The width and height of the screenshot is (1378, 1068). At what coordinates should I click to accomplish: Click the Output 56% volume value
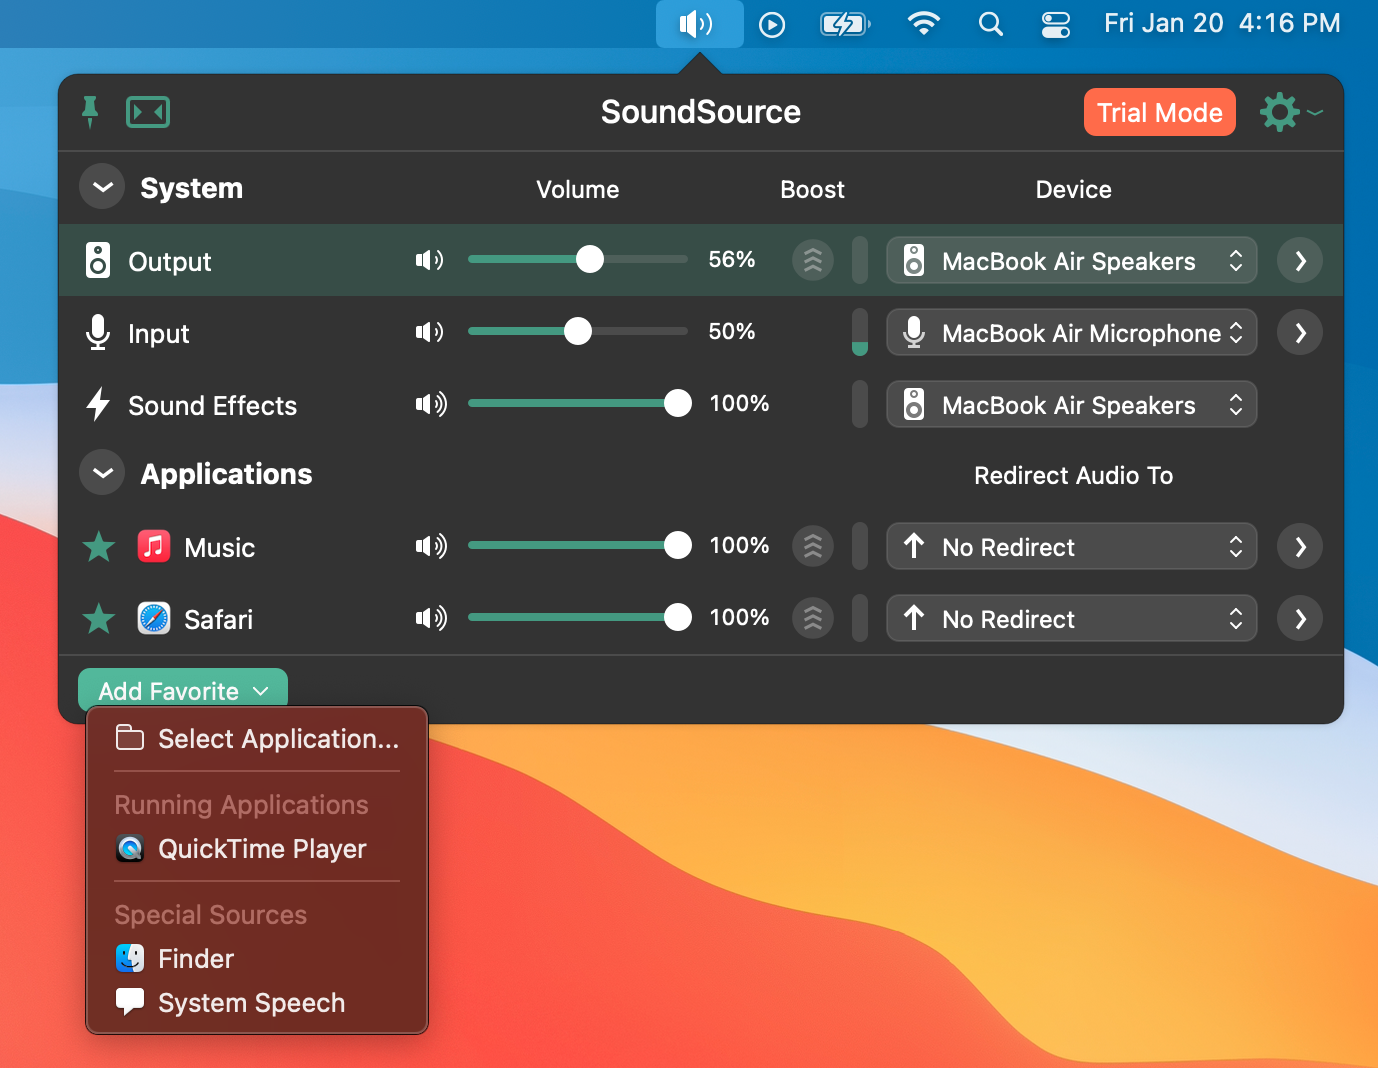(732, 259)
